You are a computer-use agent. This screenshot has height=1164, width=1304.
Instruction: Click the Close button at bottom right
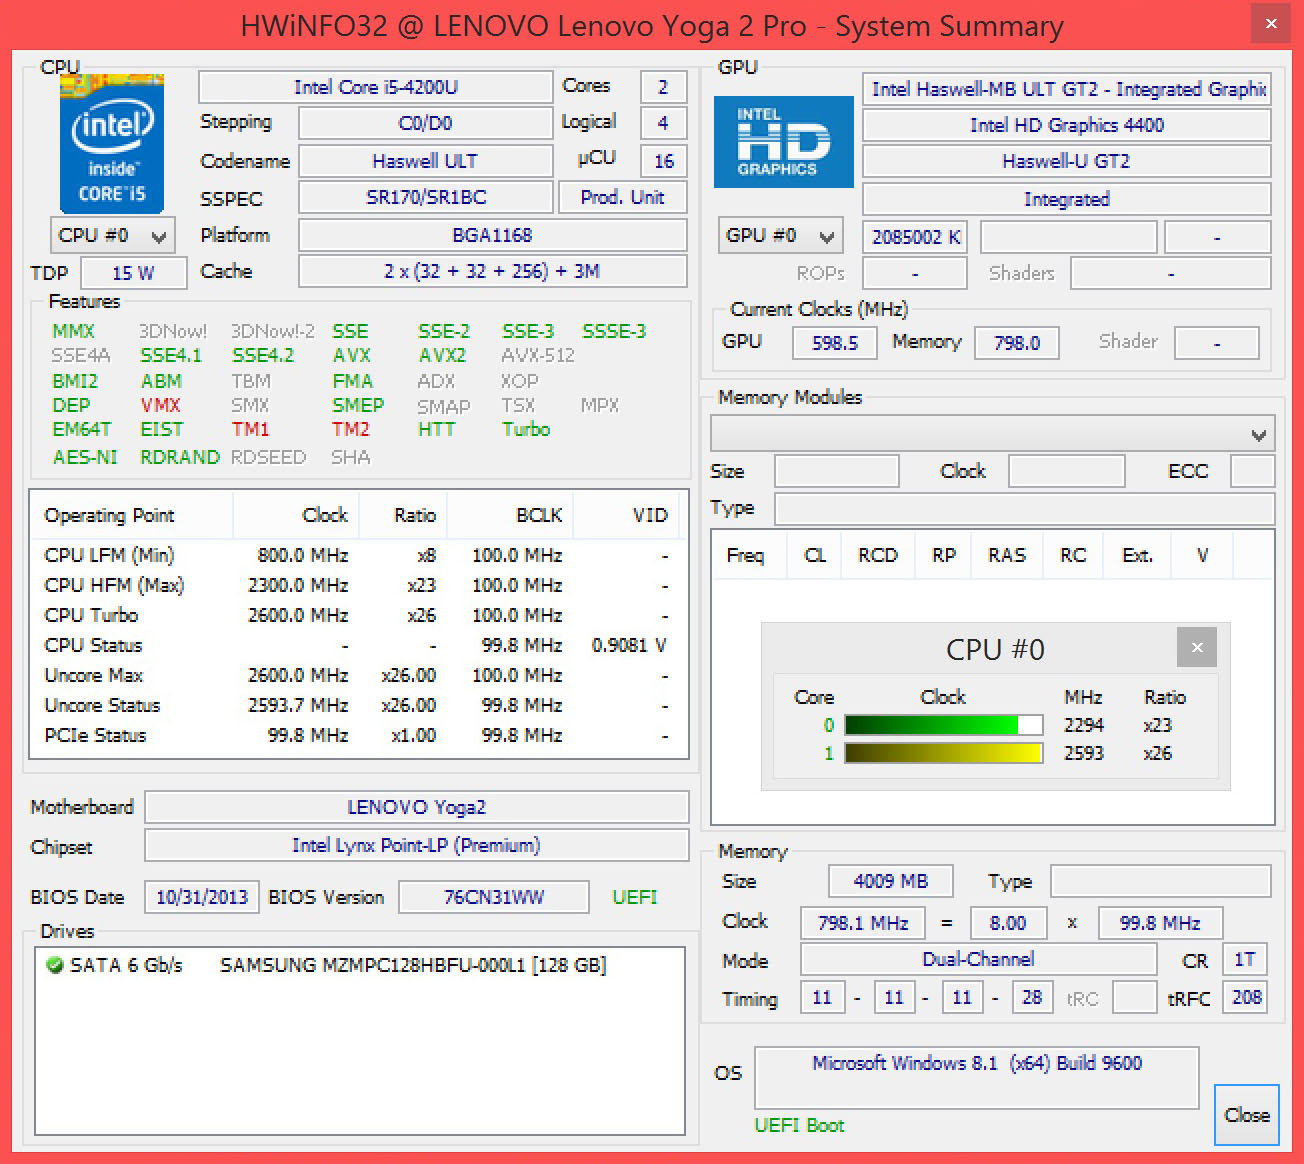pyautogui.click(x=1247, y=1115)
